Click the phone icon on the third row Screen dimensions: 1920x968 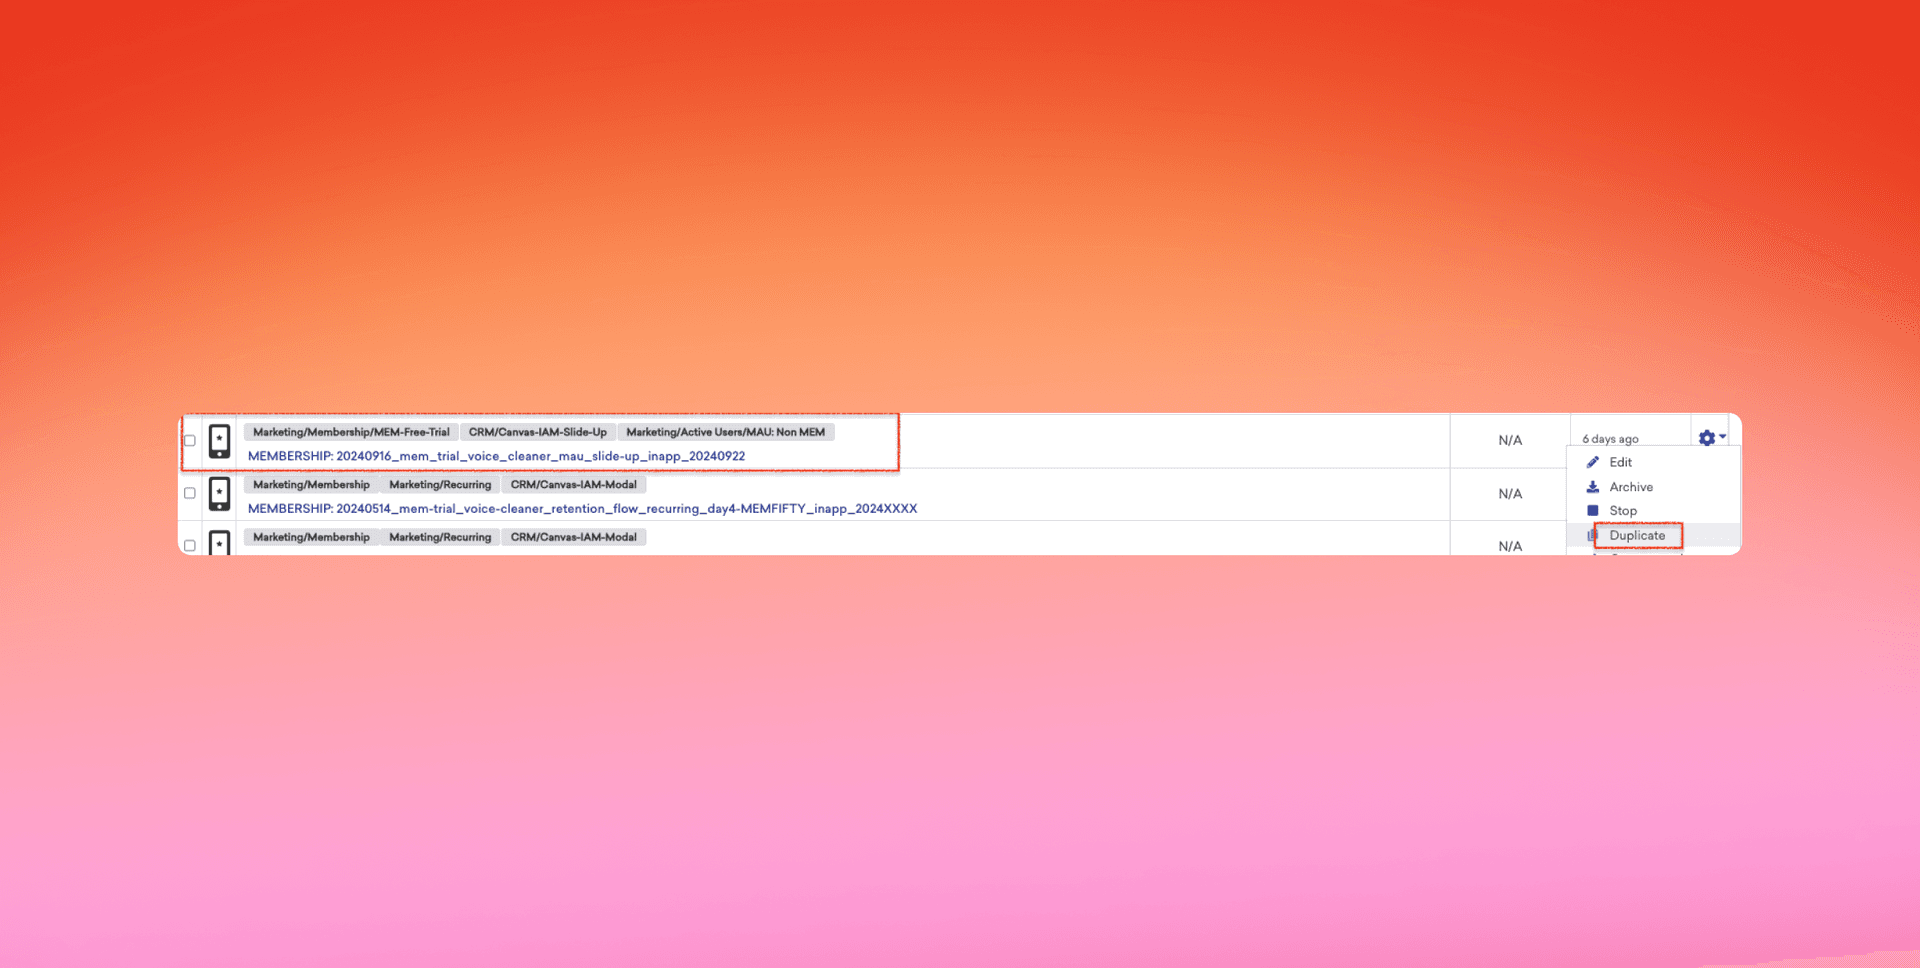click(x=219, y=543)
